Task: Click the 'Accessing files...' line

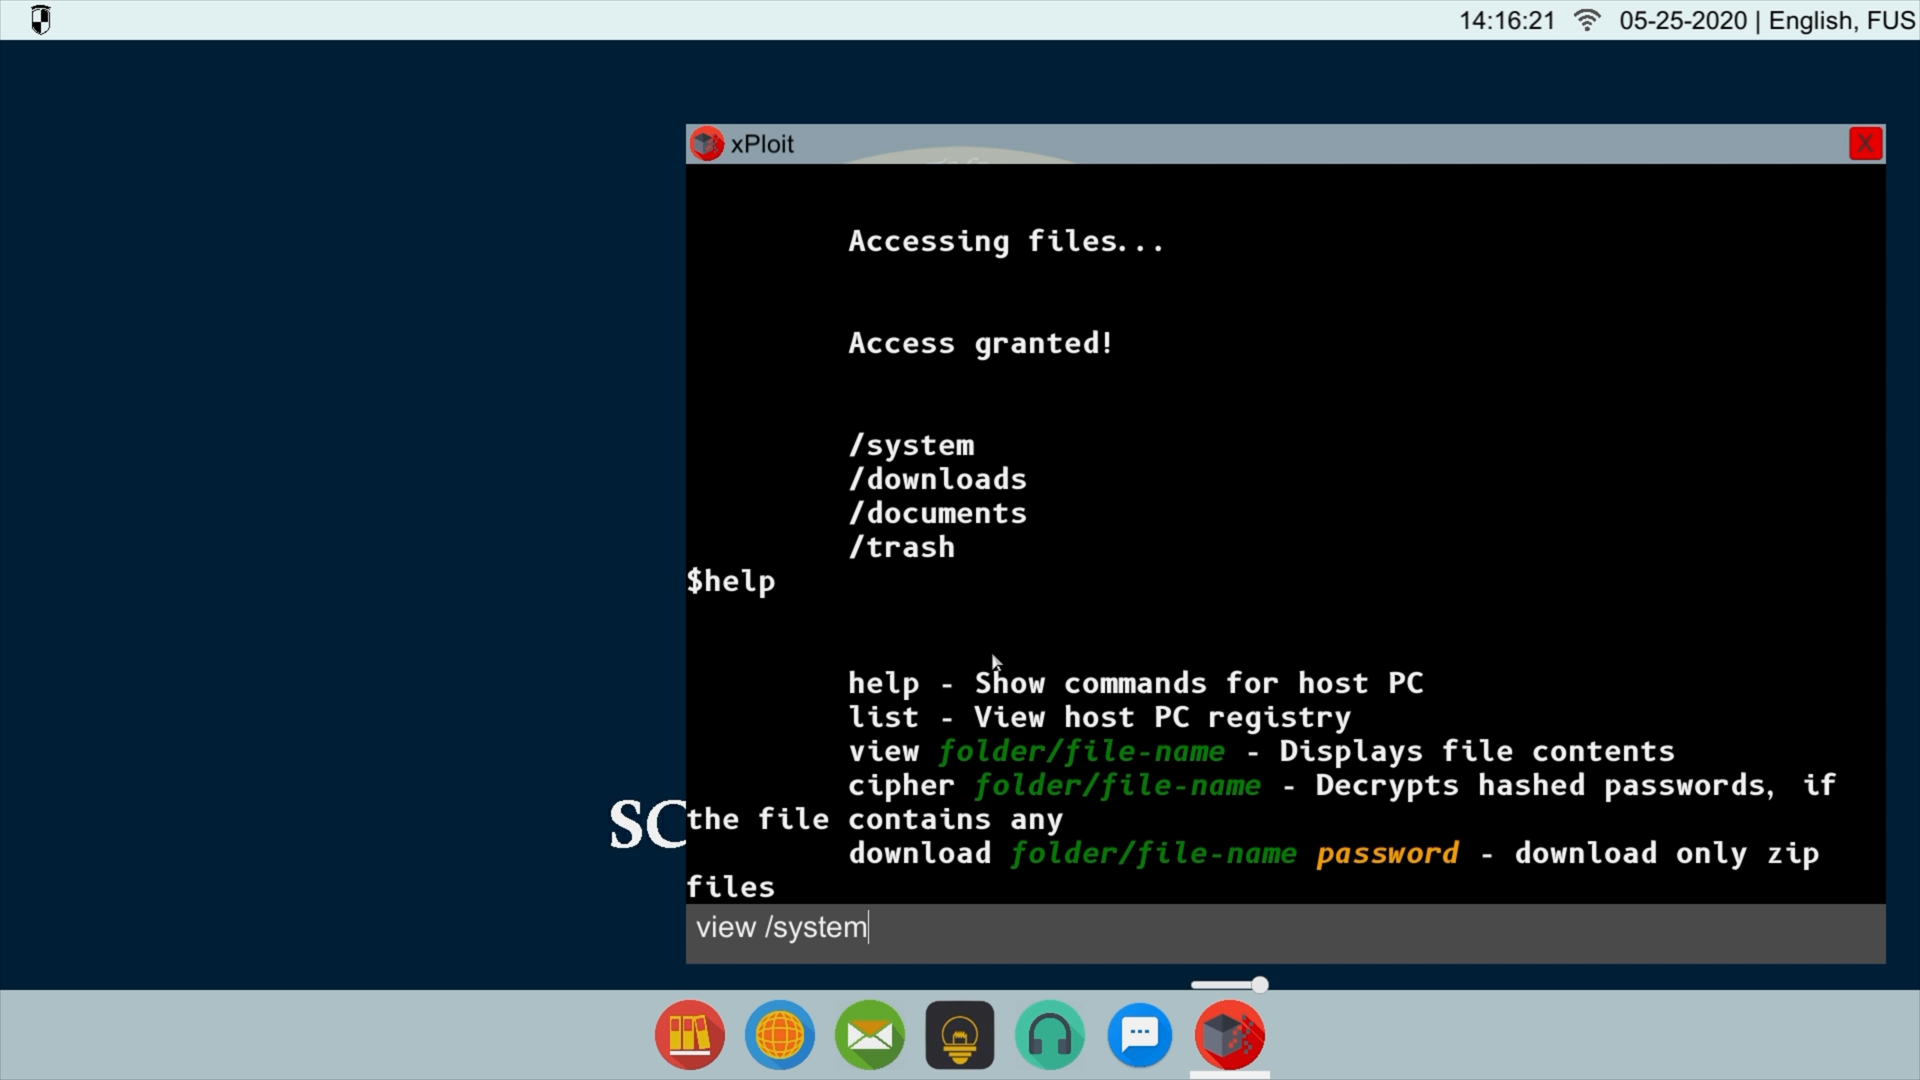Action: (x=1006, y=242)
